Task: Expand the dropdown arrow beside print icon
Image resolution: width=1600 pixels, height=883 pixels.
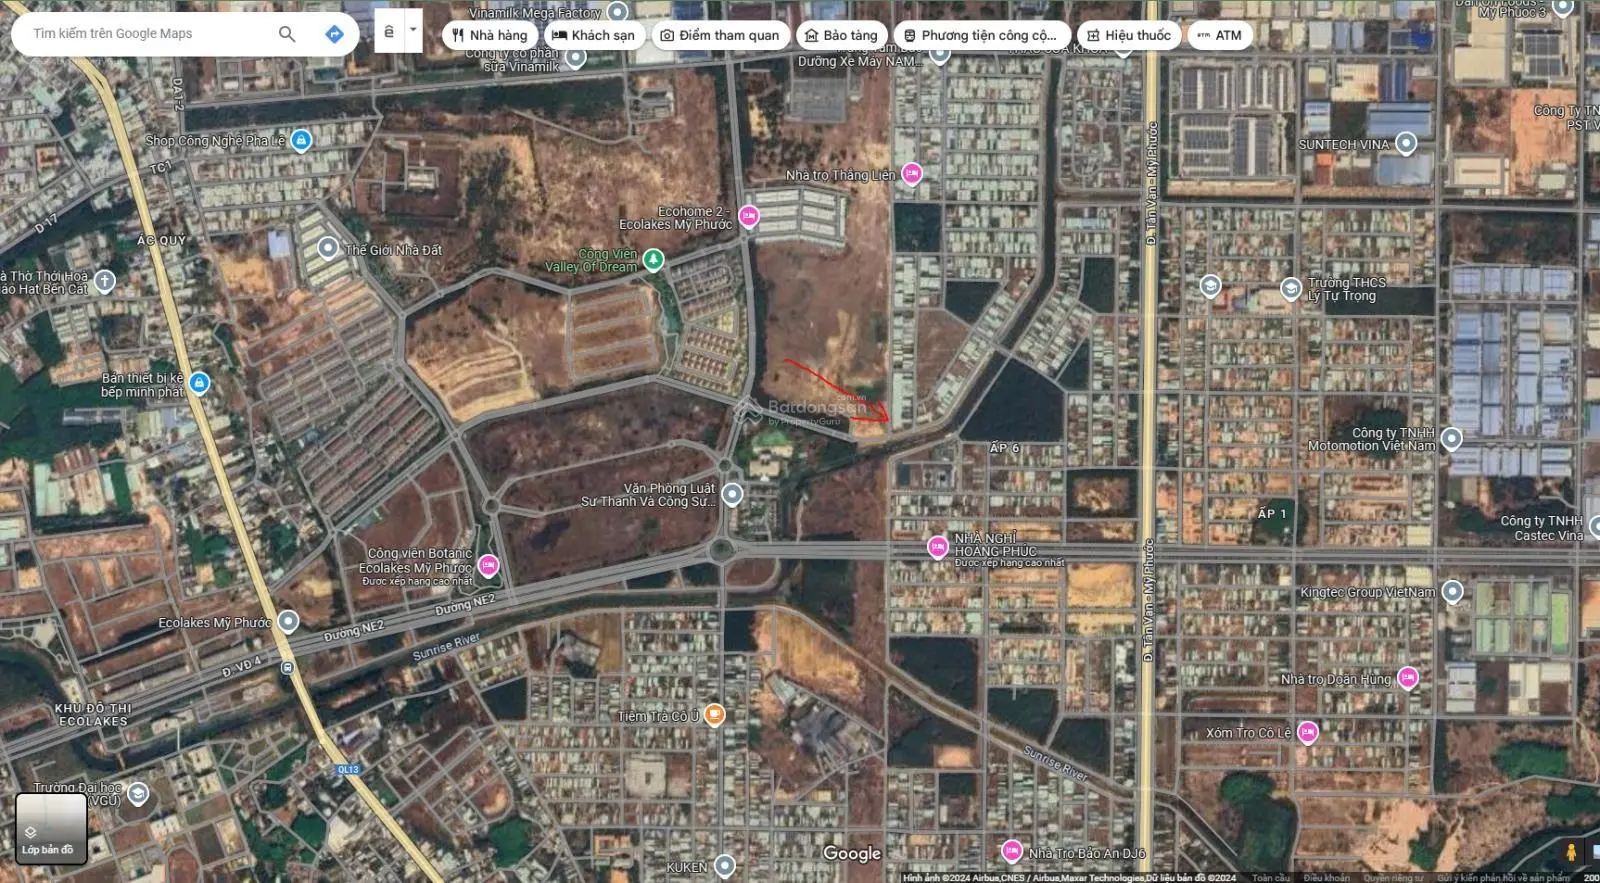Action: point(413,30)
